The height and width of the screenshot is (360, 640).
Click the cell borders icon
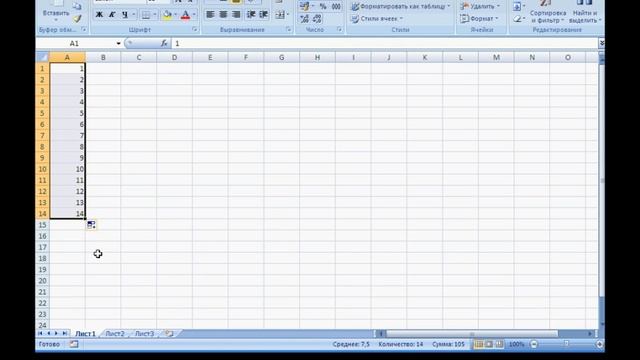pos(146,15)
